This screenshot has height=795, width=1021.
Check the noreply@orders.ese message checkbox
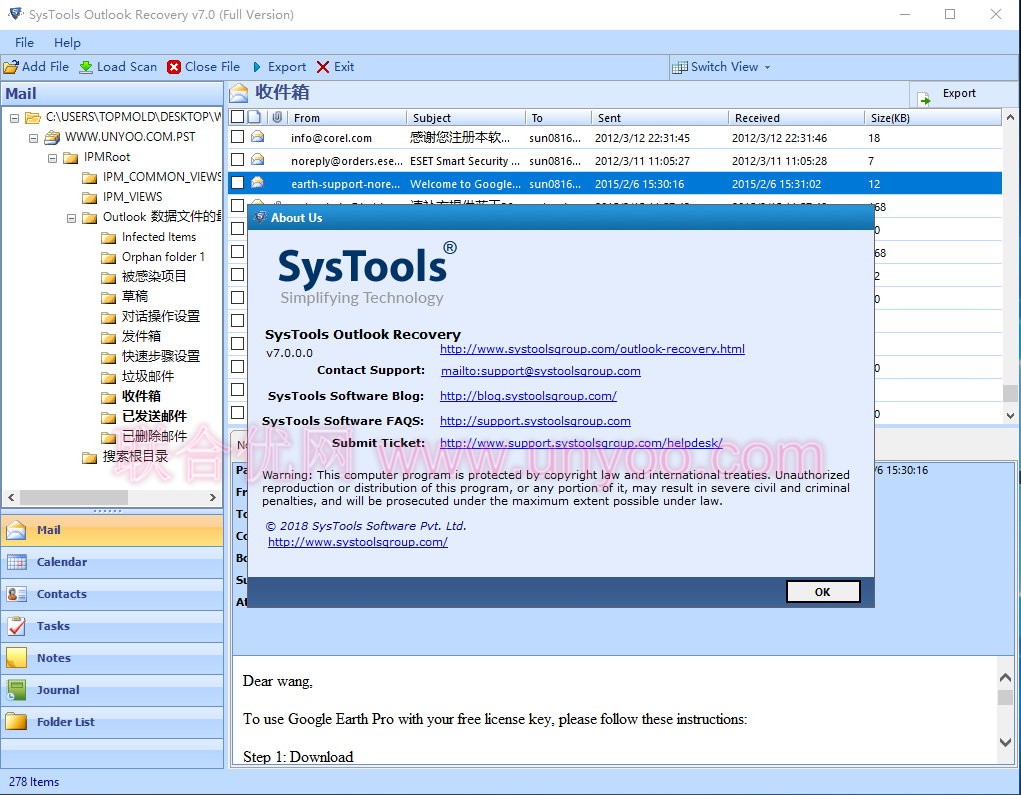click(238, 160)
